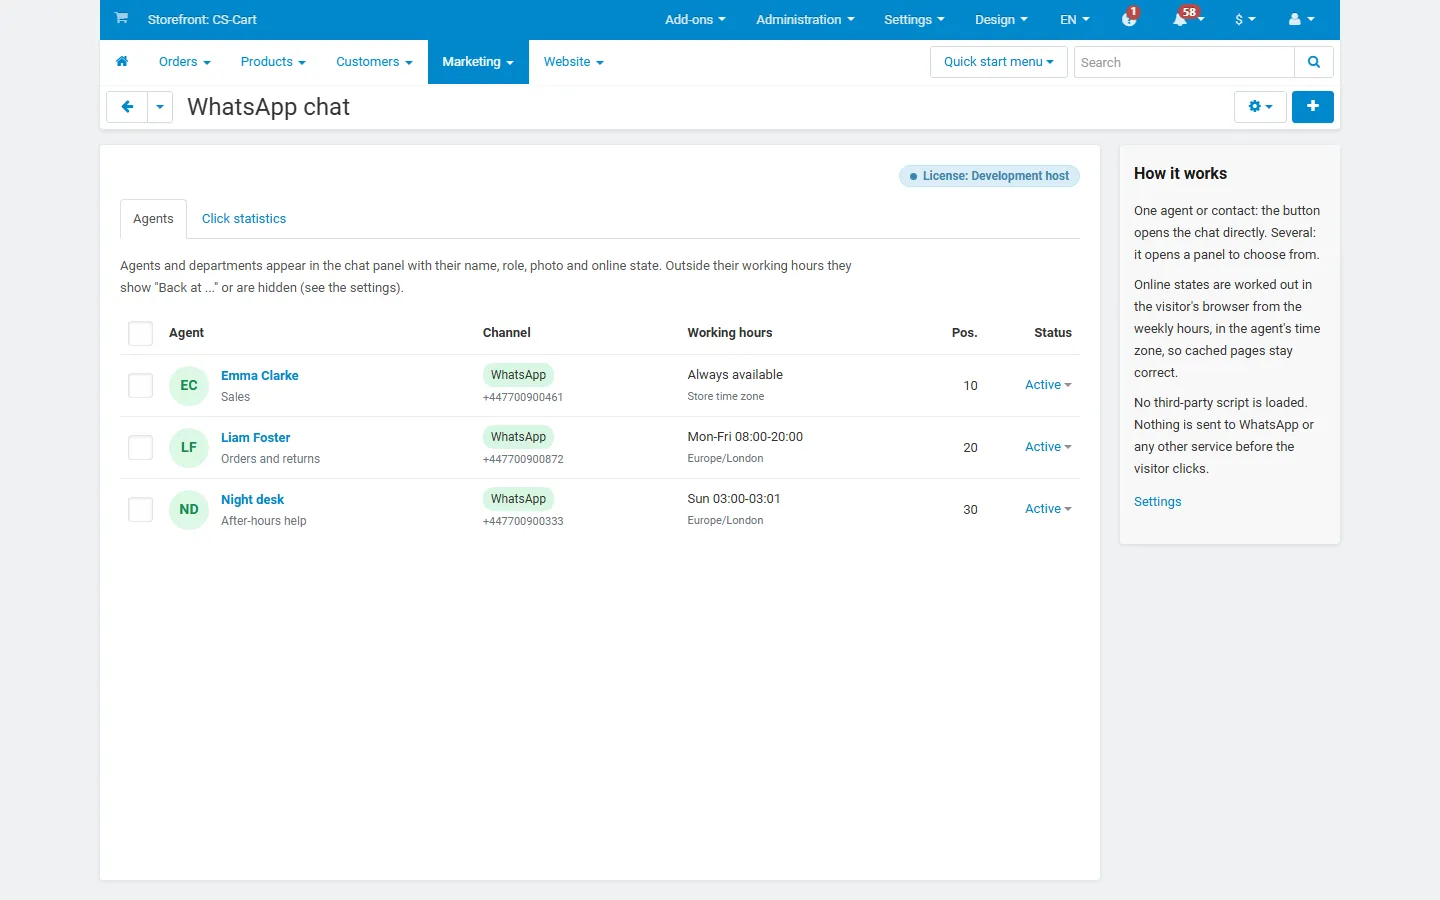The height and width of the screenshot is (900, 1440).
Task: Open Night desk's Active status dropdown
Action: 1048,509
